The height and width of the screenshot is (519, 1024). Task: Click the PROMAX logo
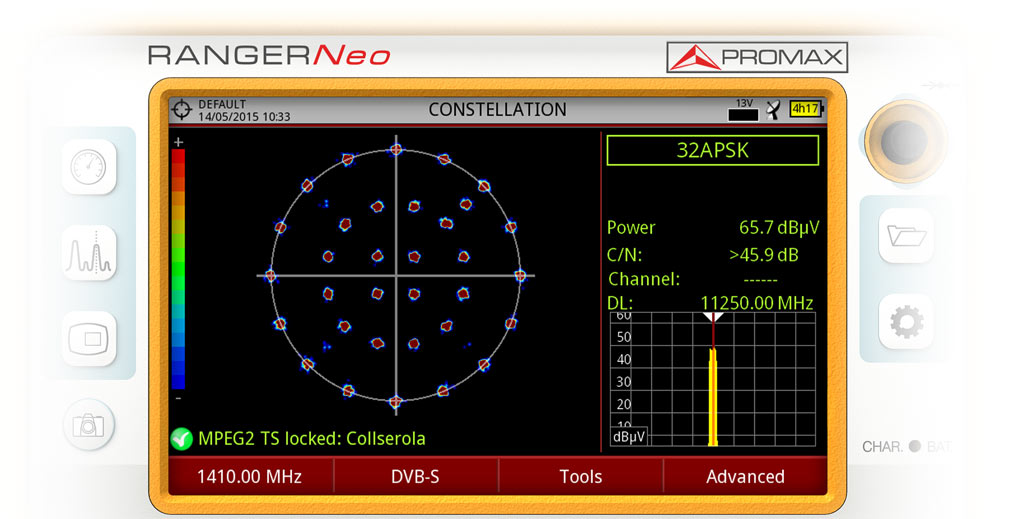pos(757,57)
